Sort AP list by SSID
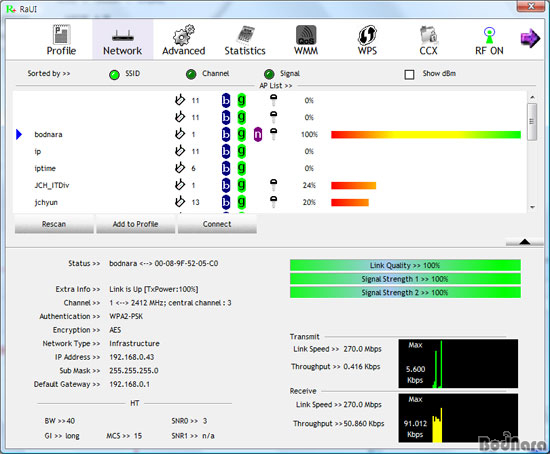550x454 pixels. point(114,74)
